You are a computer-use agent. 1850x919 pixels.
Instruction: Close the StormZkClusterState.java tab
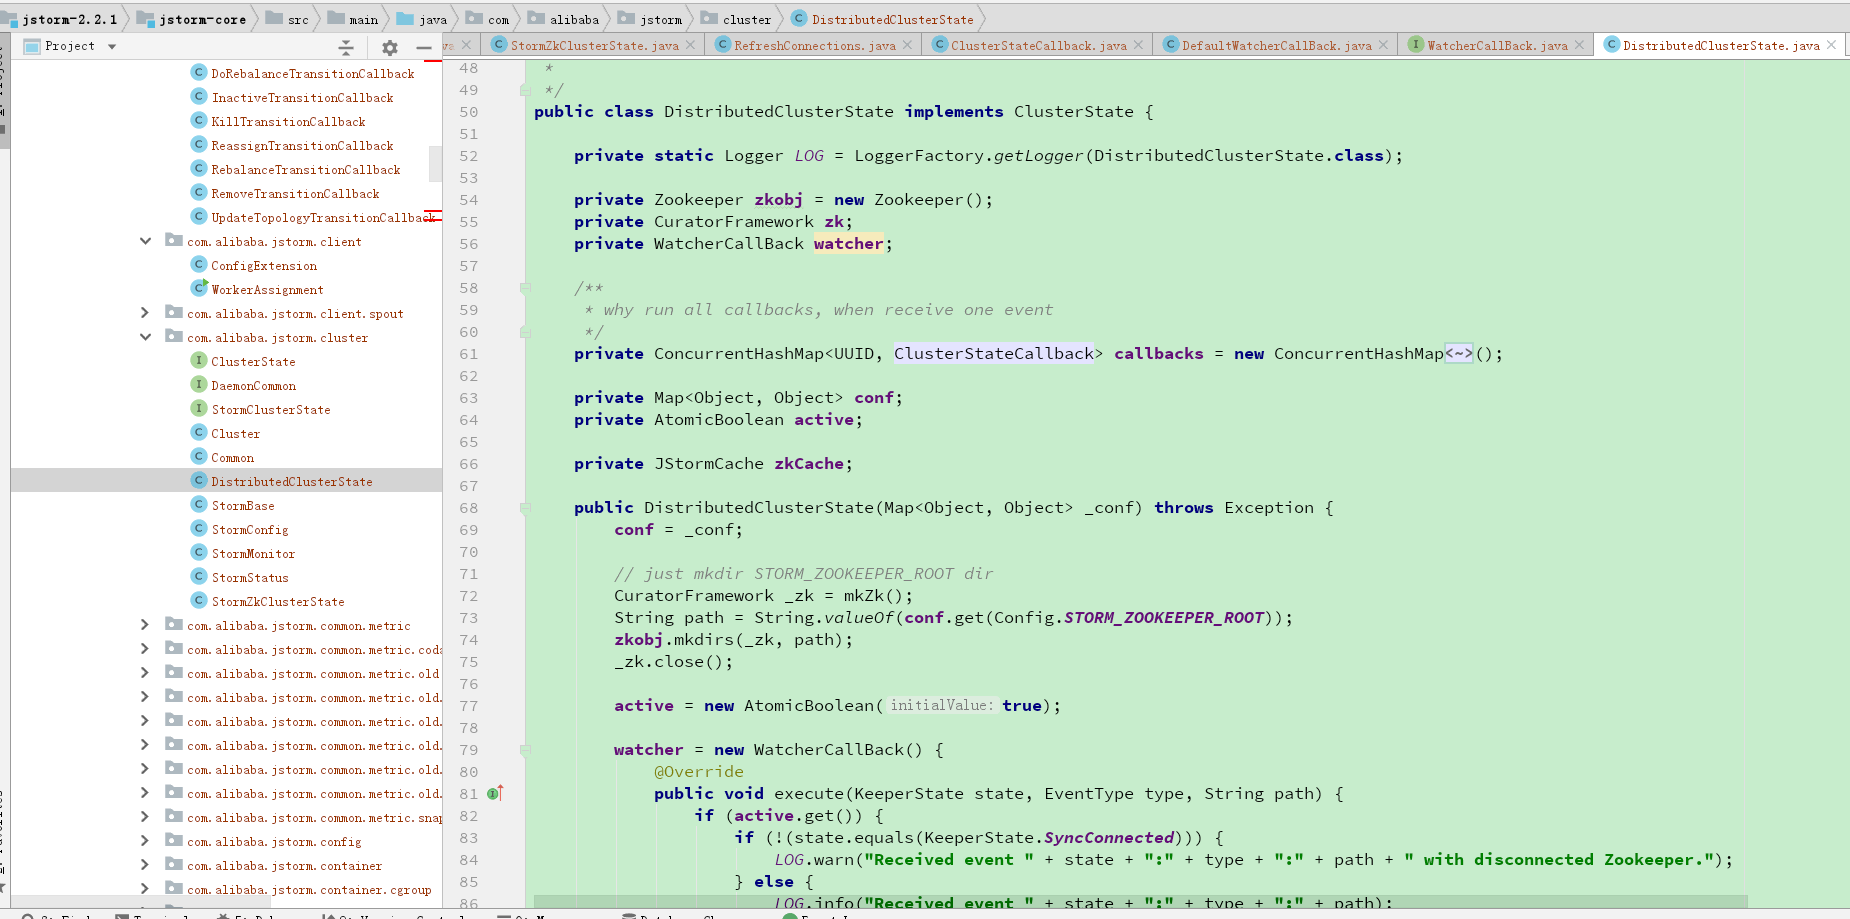point(690,45)
